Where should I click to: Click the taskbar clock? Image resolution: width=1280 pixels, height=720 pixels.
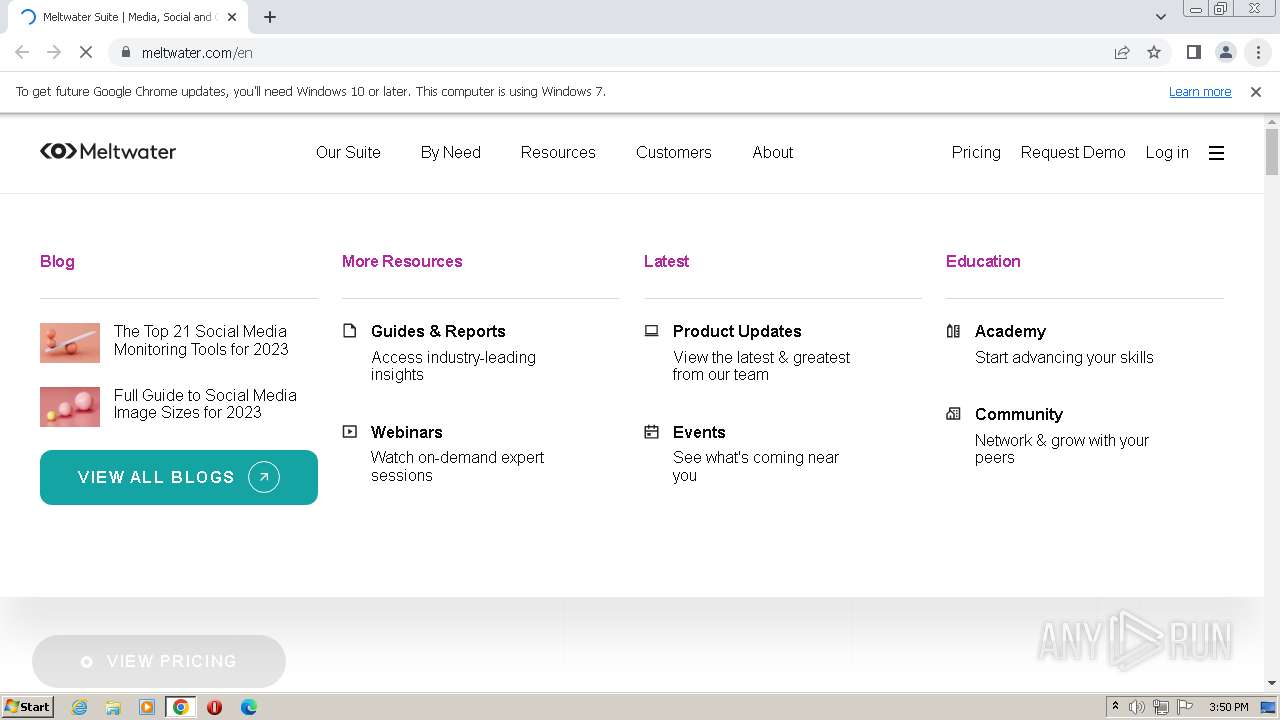point(1228,707)
